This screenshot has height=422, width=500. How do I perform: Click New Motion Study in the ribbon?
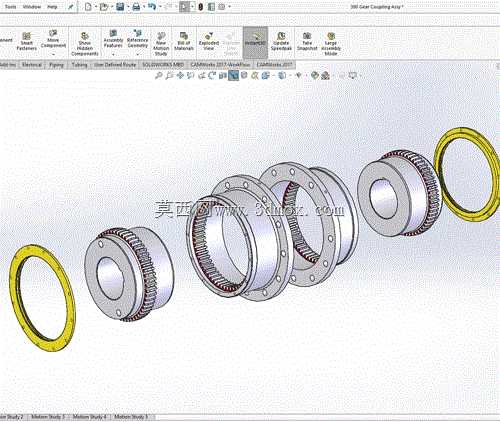[x=161, y=43]
